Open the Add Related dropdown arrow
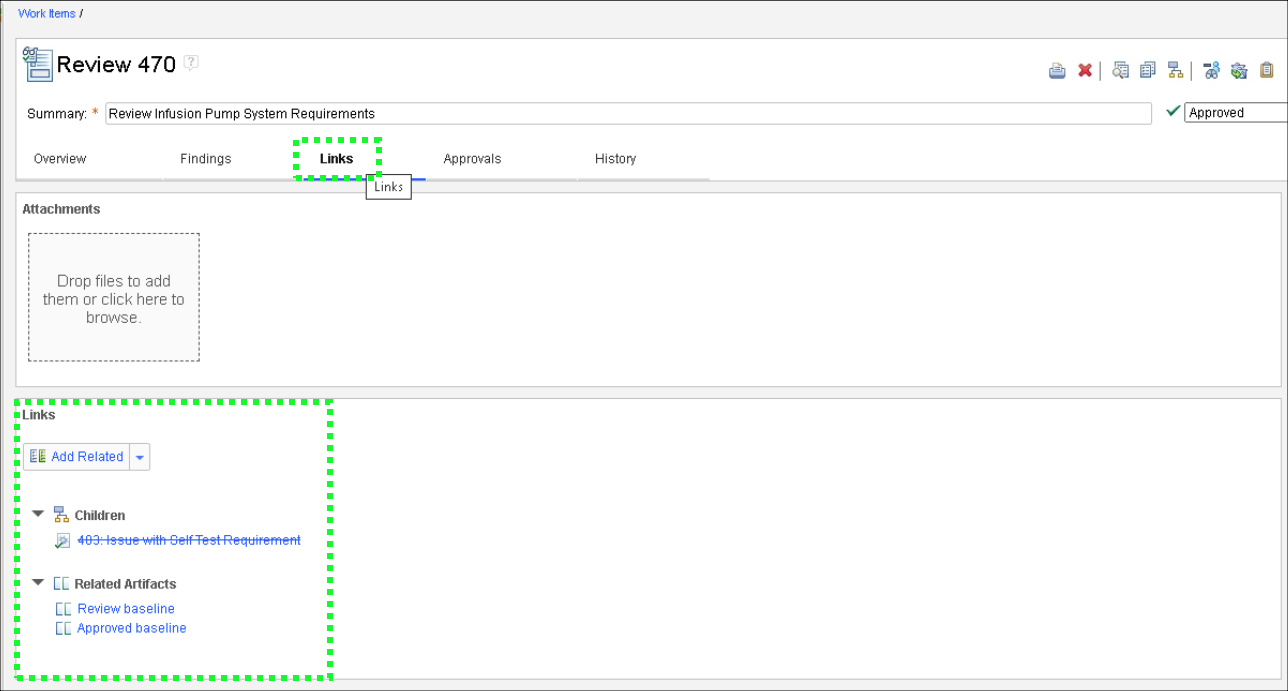1288x691 pixels. pyautogui.click(x=140, y=457)
